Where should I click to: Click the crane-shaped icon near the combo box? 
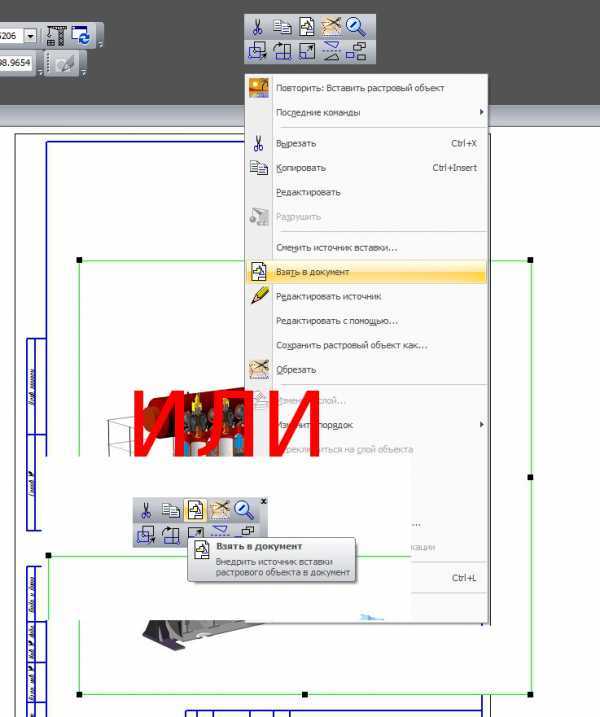(57, 36)
